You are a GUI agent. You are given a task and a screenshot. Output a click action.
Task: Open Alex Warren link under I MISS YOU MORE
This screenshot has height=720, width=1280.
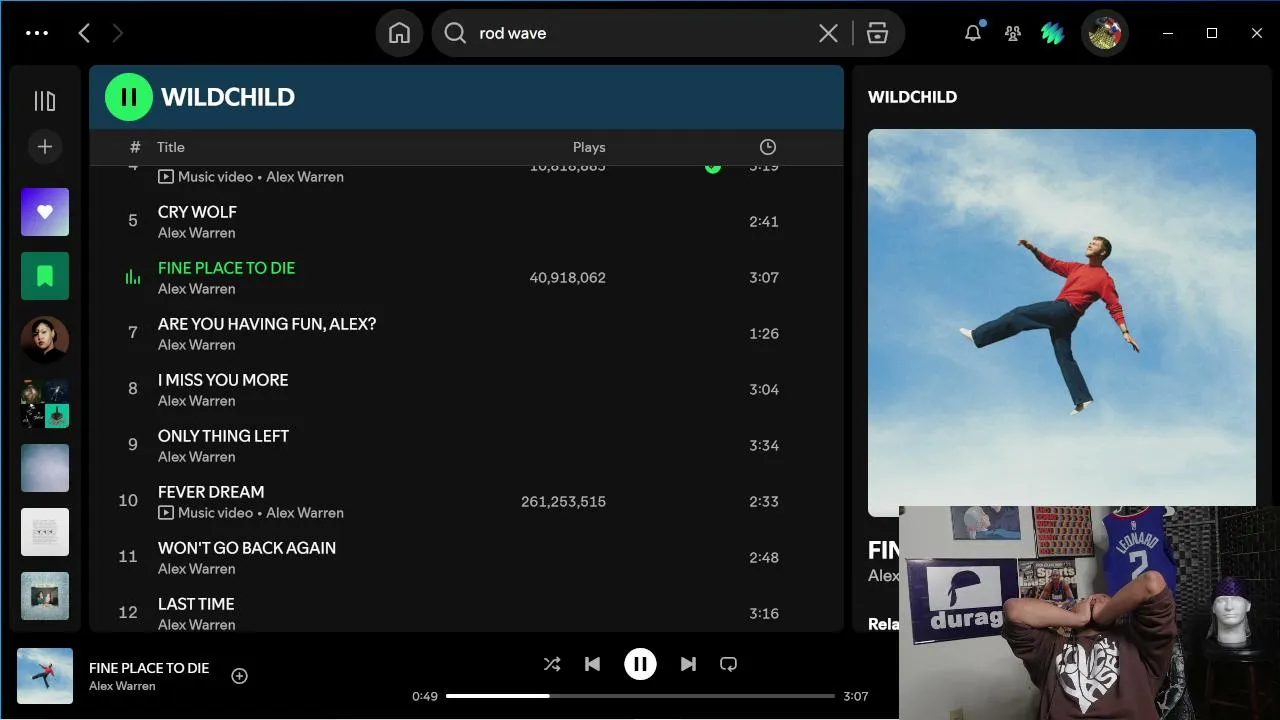click(197, 401)
